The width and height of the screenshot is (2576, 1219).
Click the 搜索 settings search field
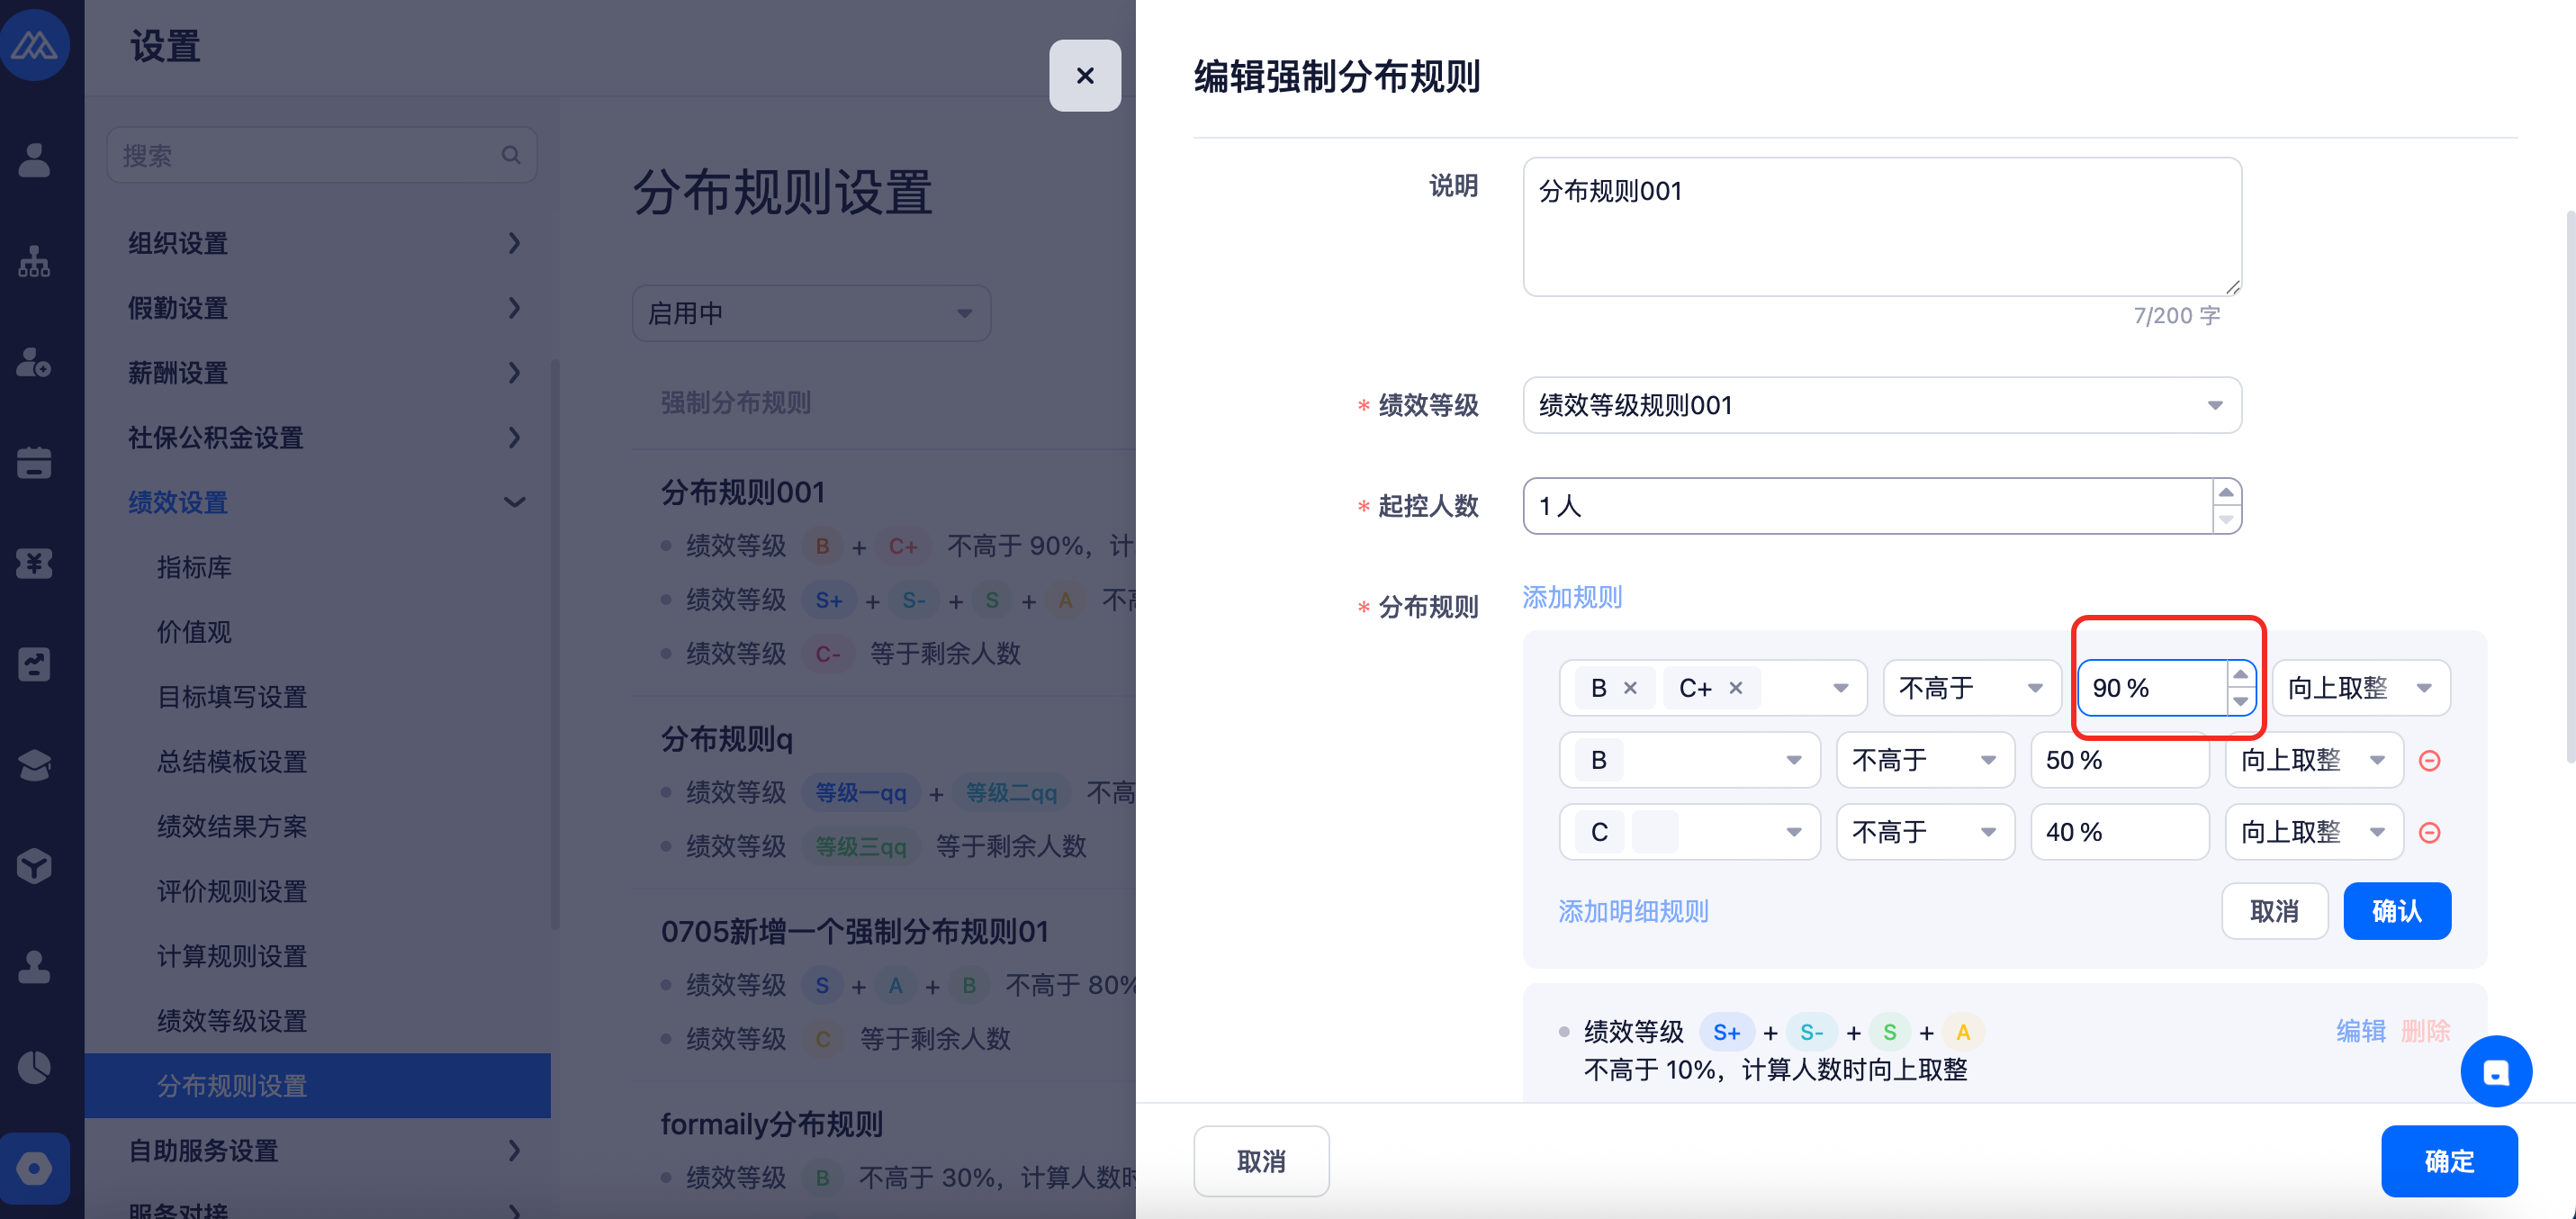tap(322, 155)
